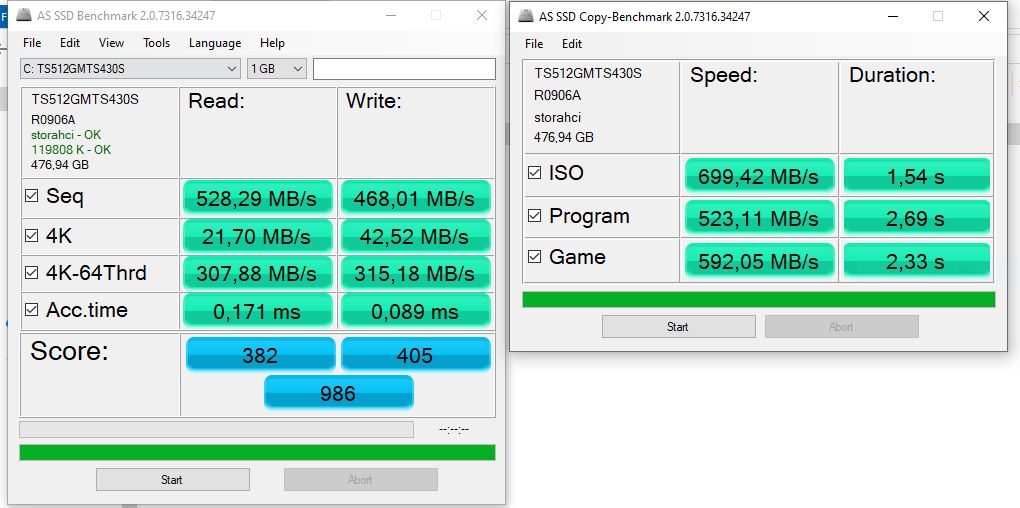Click the Seq read result 528,29 MB/s
The width and height of the screenshot is (1020, 508).
tap(257, 198)
